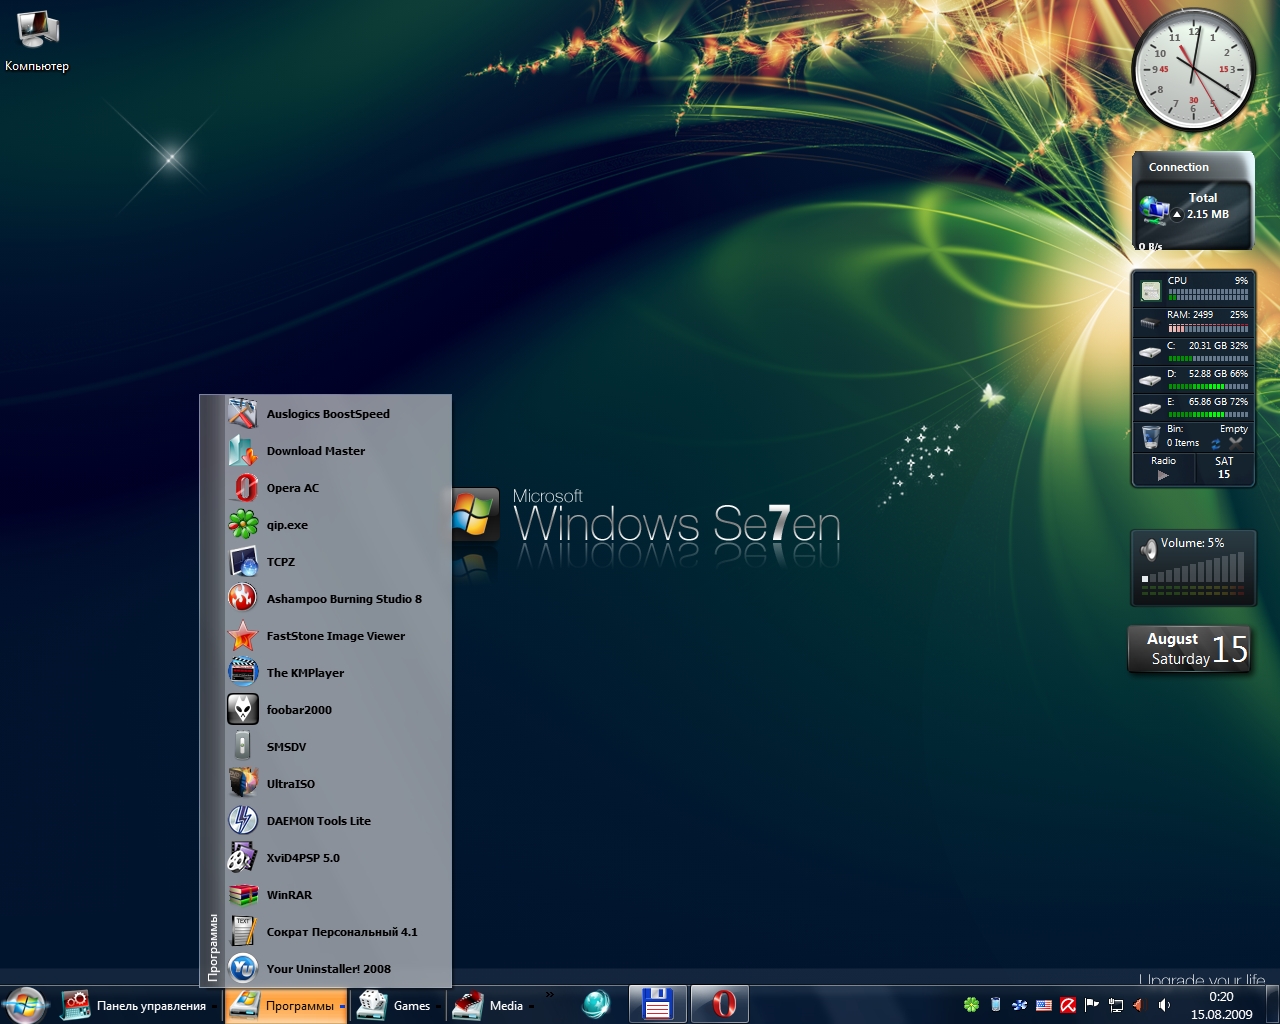Image resolution: width=1280 pixels, height=1024 pixels.
Task: Click the X empty-bin icon
Action: (1236, 442)
